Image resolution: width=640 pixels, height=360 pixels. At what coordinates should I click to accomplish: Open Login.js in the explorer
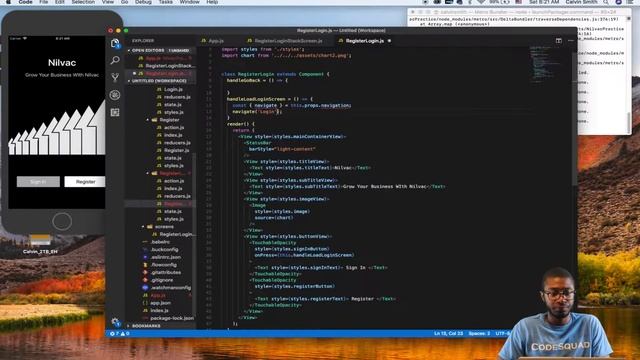coord(173,89)
